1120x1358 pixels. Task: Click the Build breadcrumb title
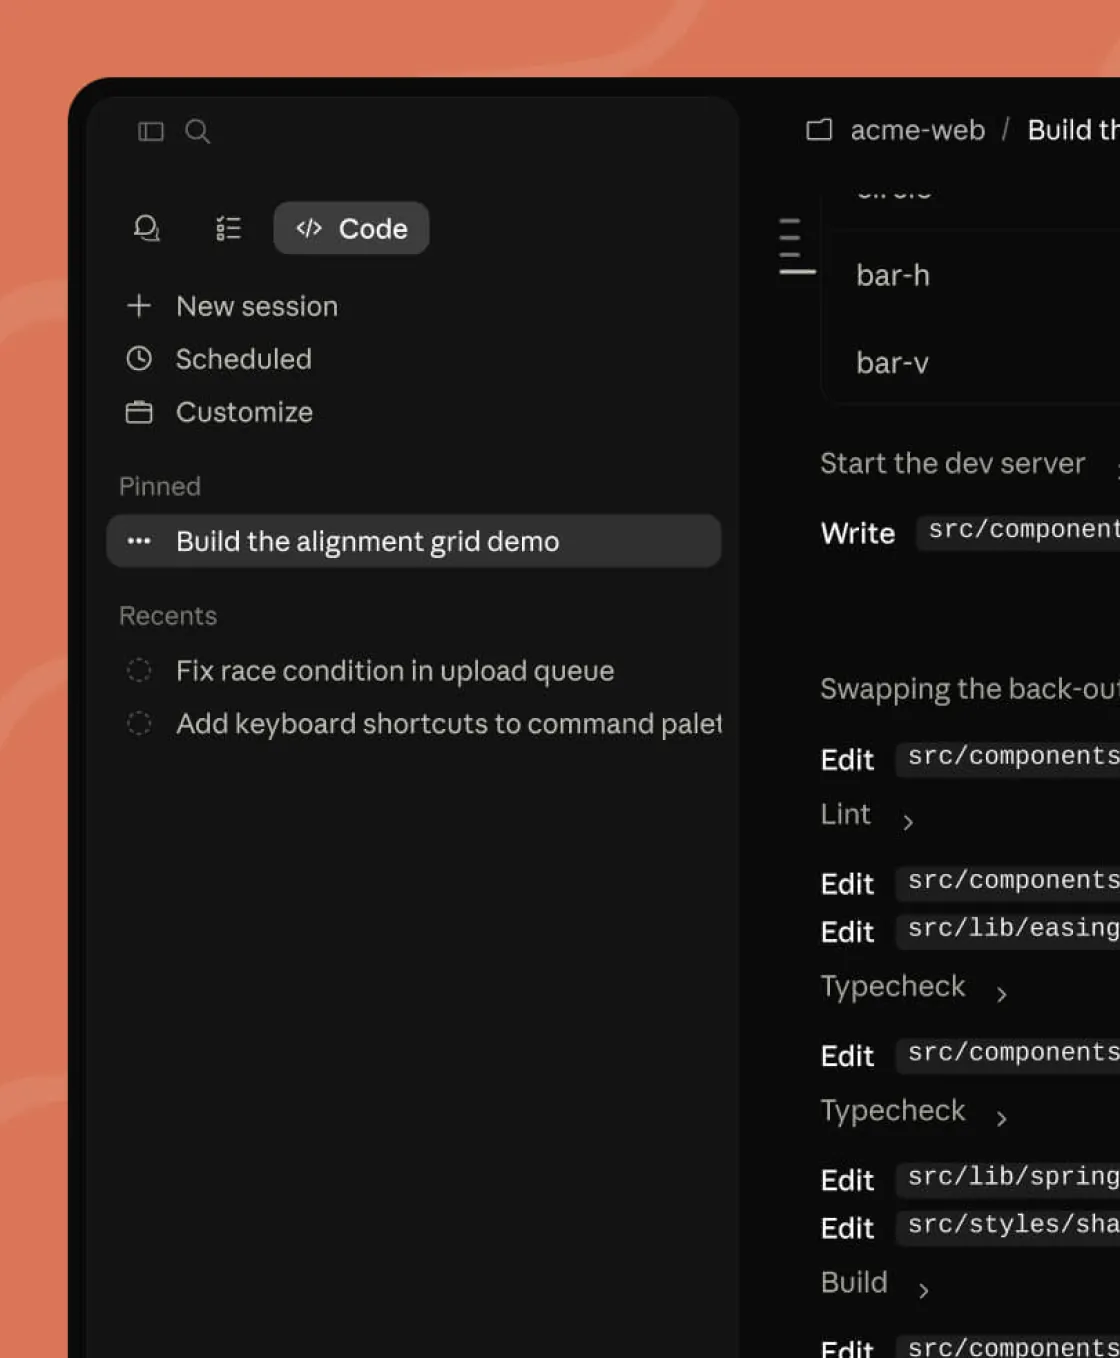point(1073,130)
